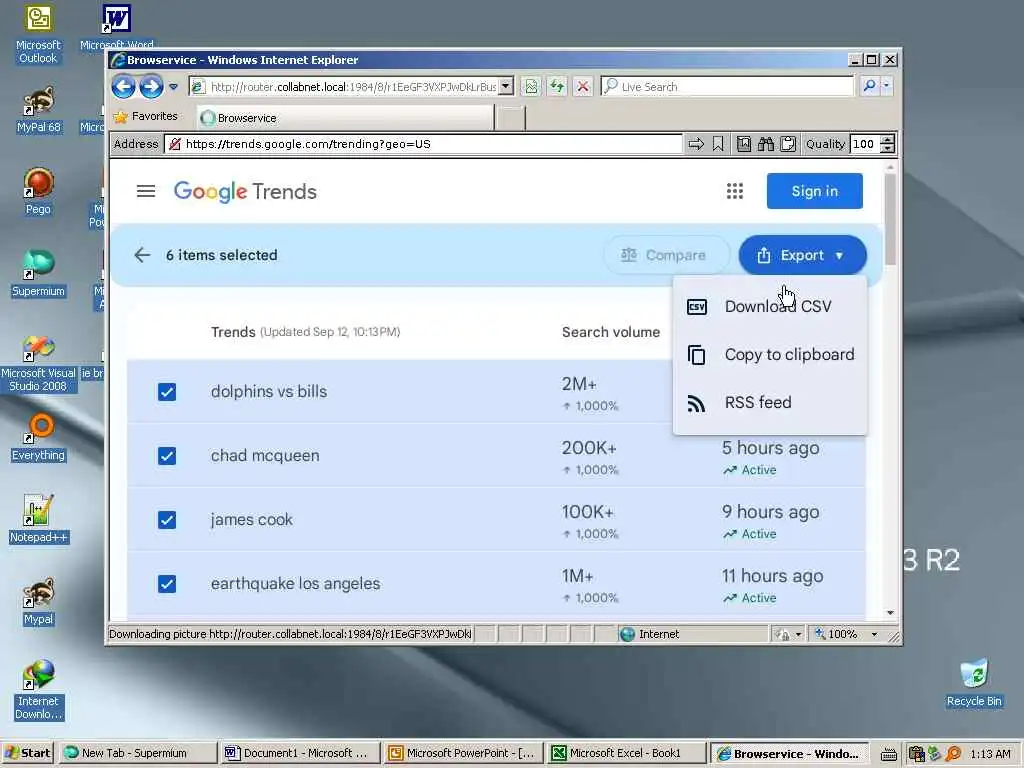Open recent pages dropdown beside forward arrow
This screenshot has width=1024, height=768.
(x=173, y=86)
